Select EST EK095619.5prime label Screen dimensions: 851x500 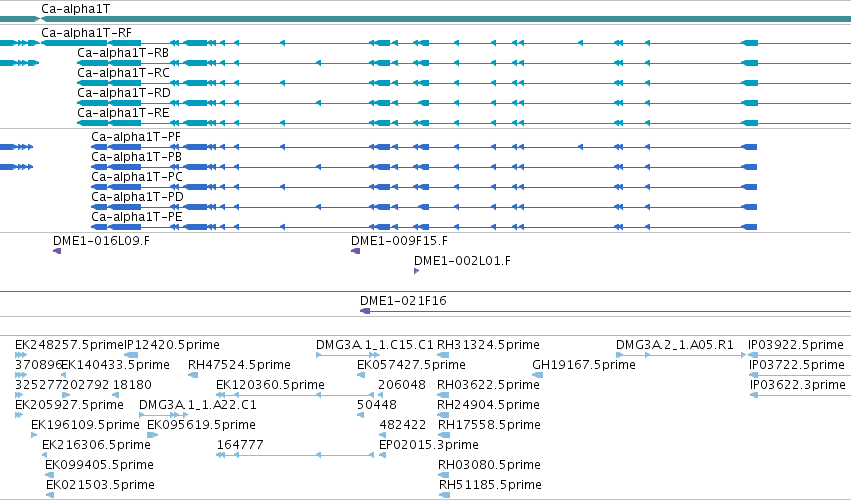[x=201, y=425]
